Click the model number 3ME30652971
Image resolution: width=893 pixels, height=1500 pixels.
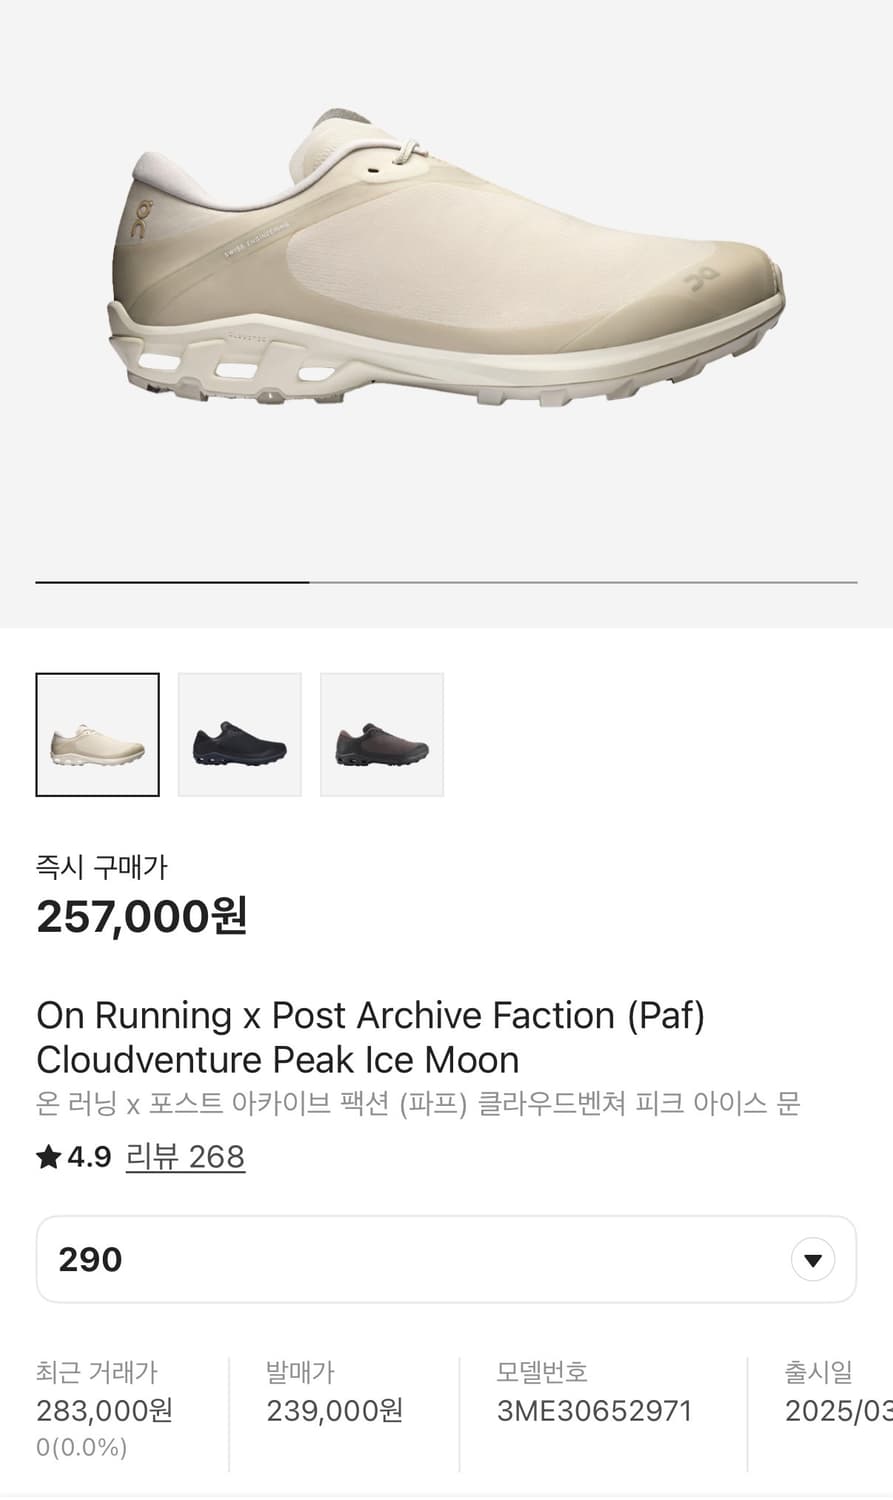coord(594,1411)
